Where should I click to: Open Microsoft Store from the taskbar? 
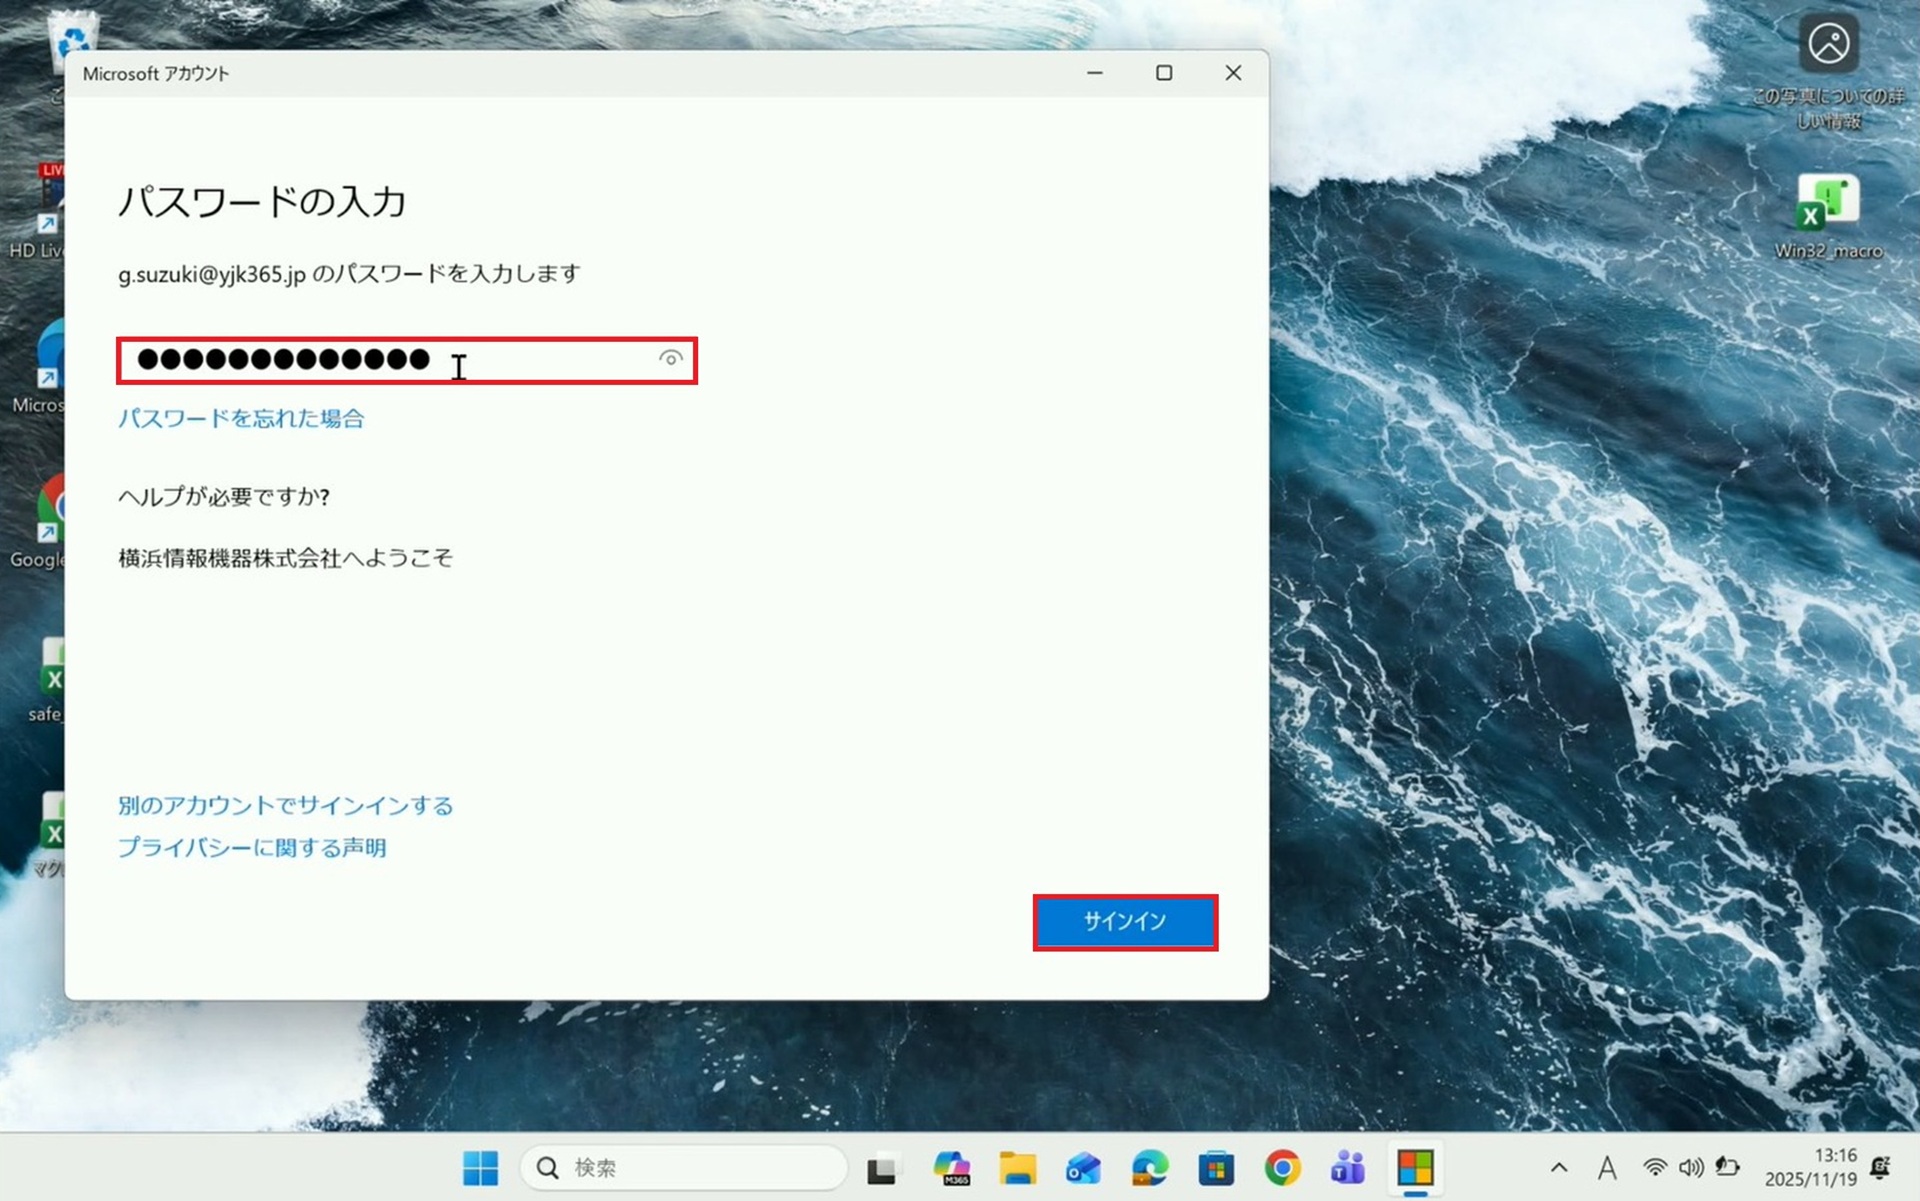(x=1216, y=1167)
